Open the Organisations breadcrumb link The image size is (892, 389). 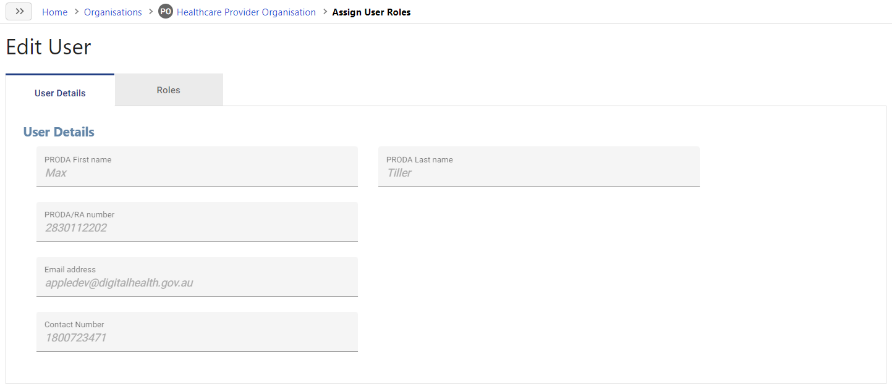pos(113,12)
